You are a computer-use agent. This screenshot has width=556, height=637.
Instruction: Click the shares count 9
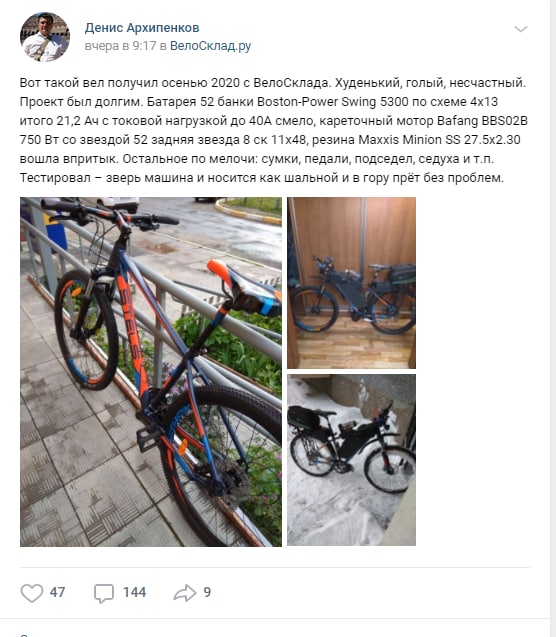click(207, 592)
